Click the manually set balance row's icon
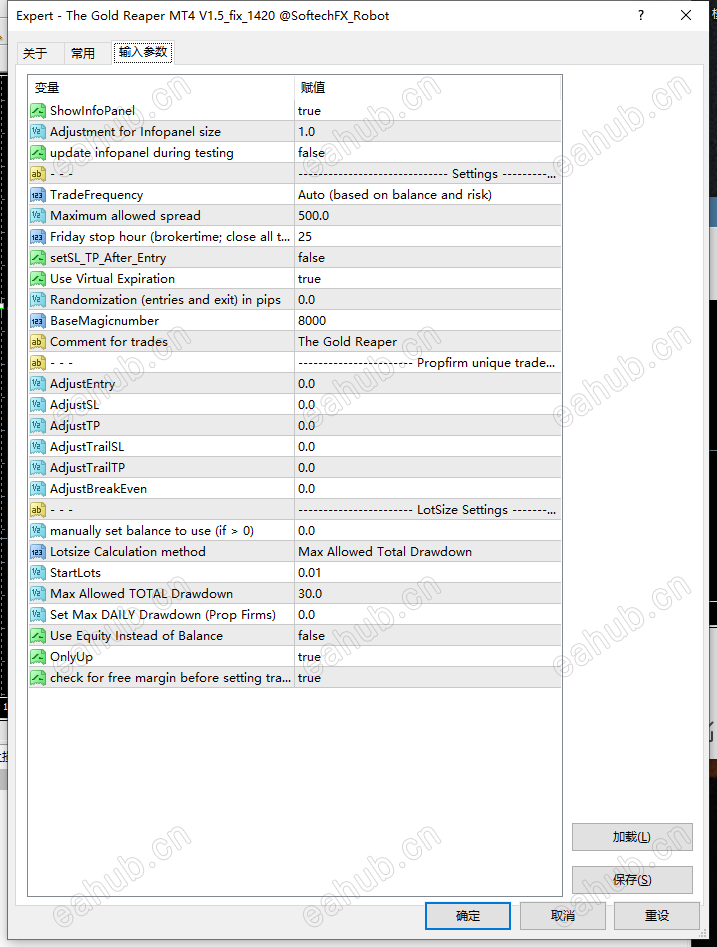717x947 pixels. 38,531
